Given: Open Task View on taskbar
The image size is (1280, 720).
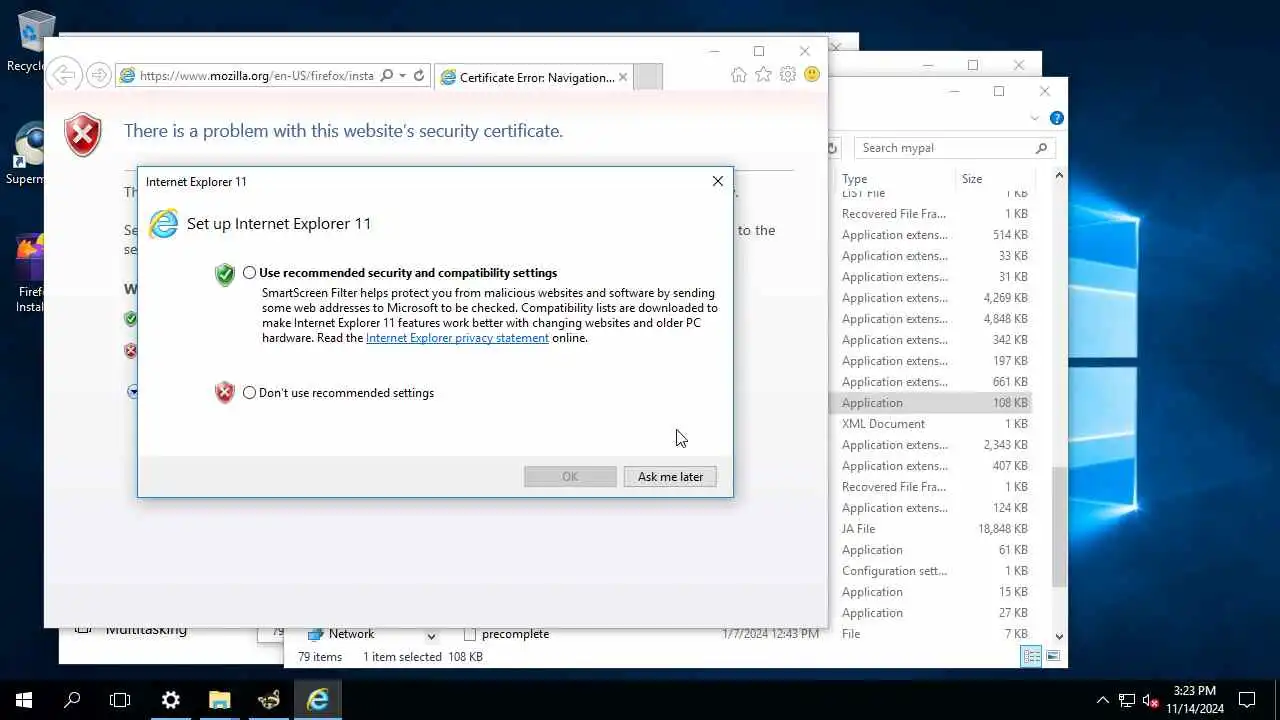Looking at the screenshot, I should pyautogui.click(x=120, y=700).
